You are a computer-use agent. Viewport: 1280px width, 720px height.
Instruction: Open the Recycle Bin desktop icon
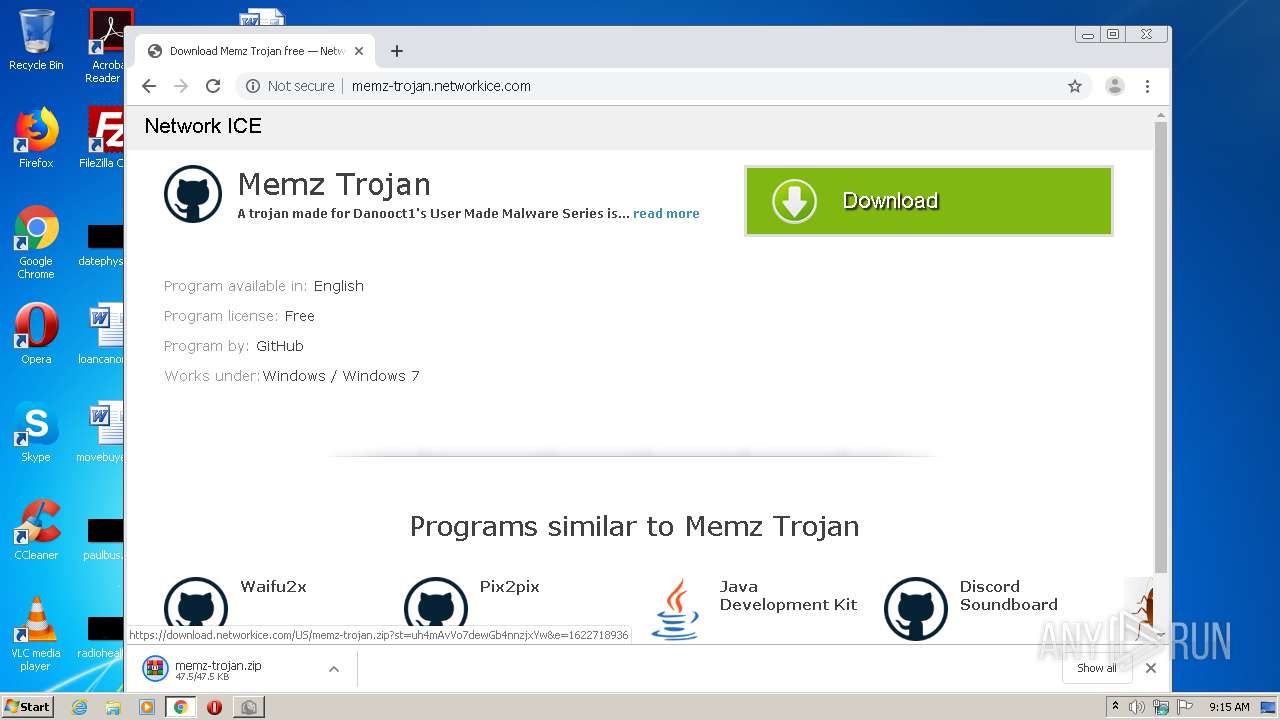pos(36,40)
